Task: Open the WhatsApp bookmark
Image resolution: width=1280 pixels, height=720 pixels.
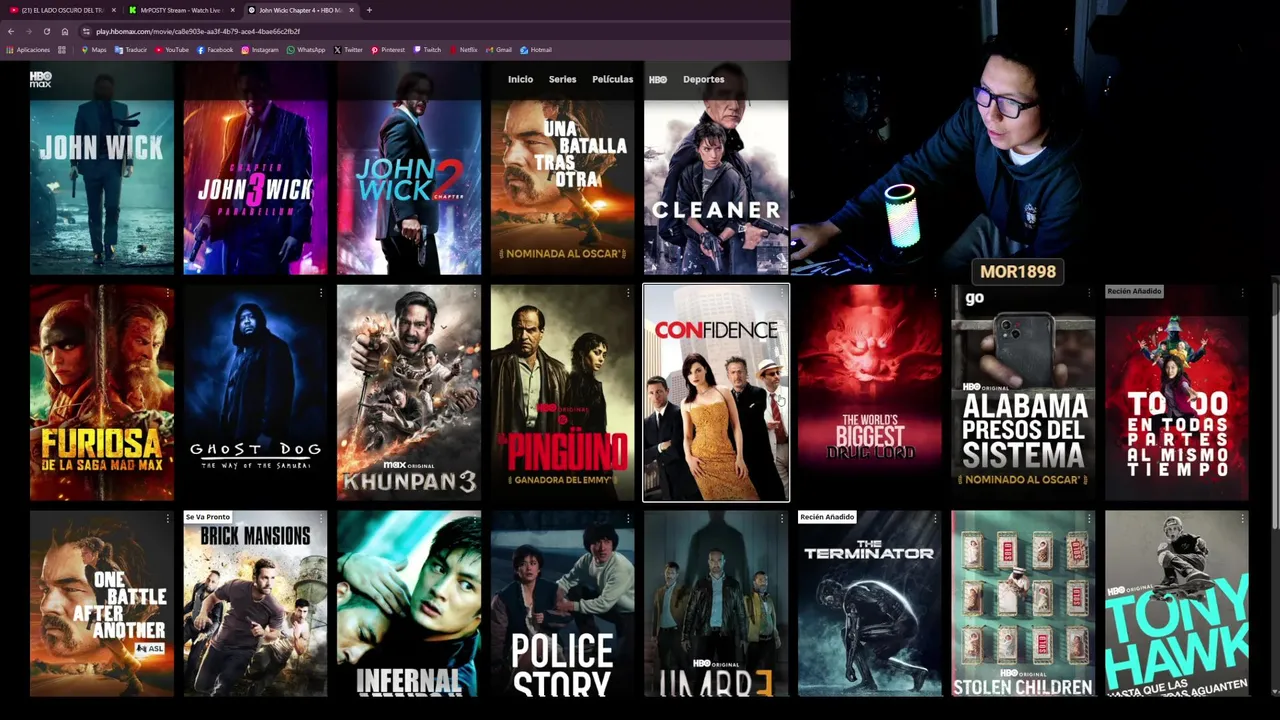Action: (x=306, y=49)
